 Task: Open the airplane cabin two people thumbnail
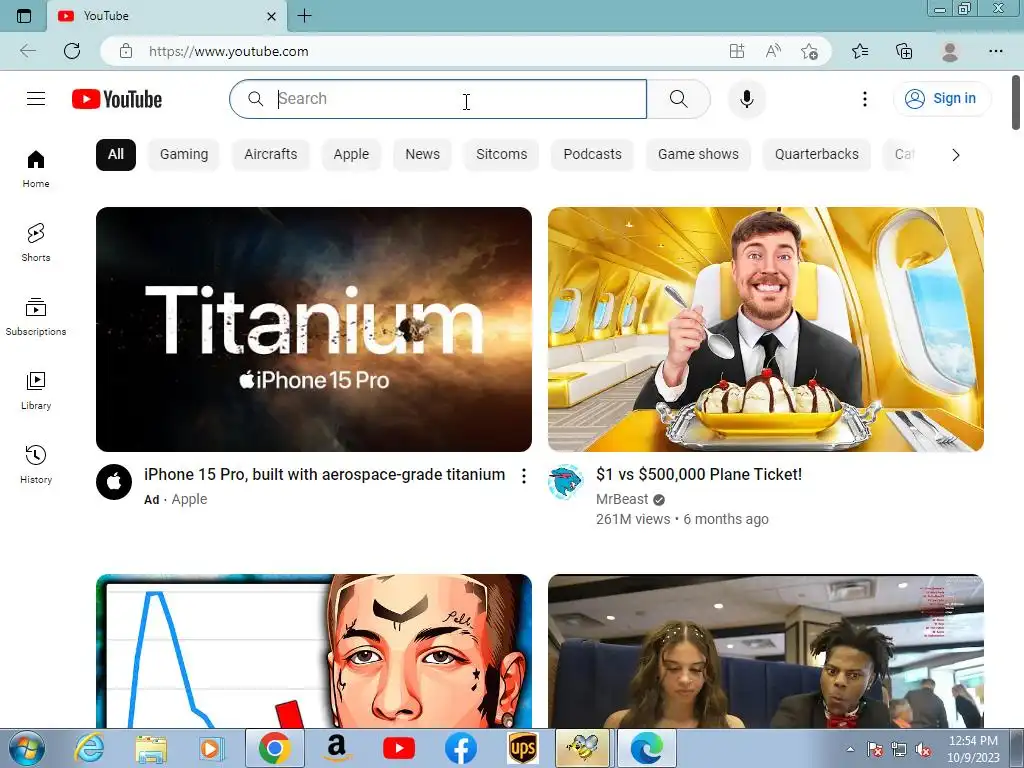tap(766, 651)
